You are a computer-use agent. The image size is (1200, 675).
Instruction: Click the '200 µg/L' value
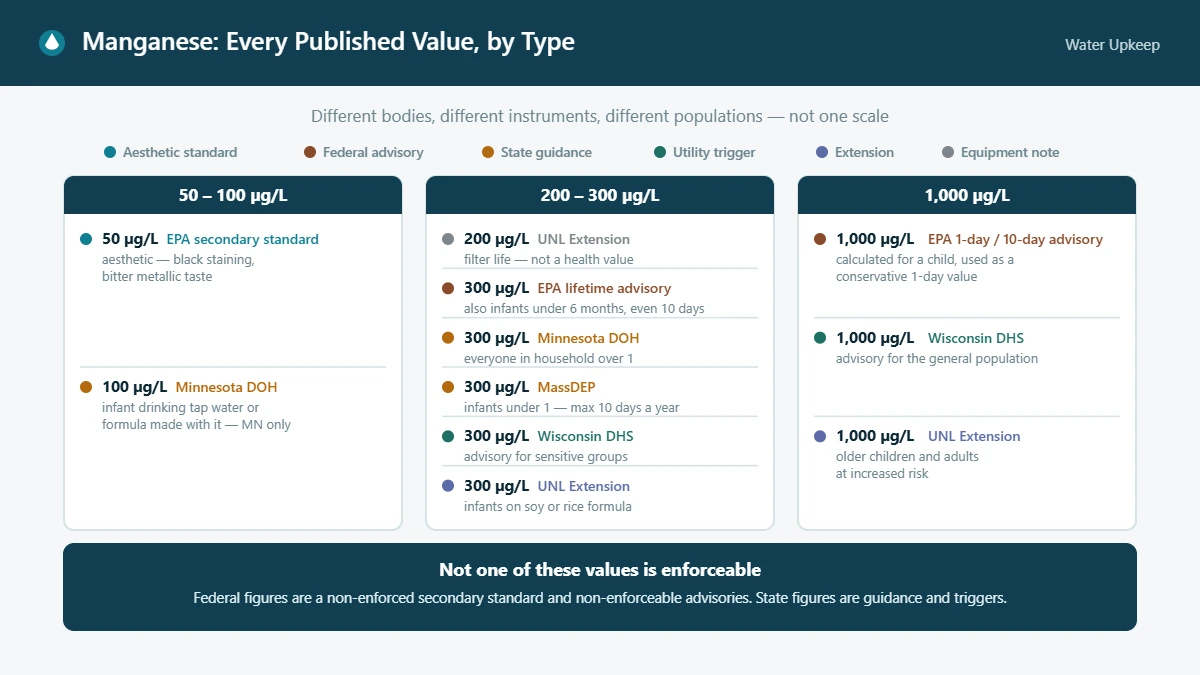497,240
